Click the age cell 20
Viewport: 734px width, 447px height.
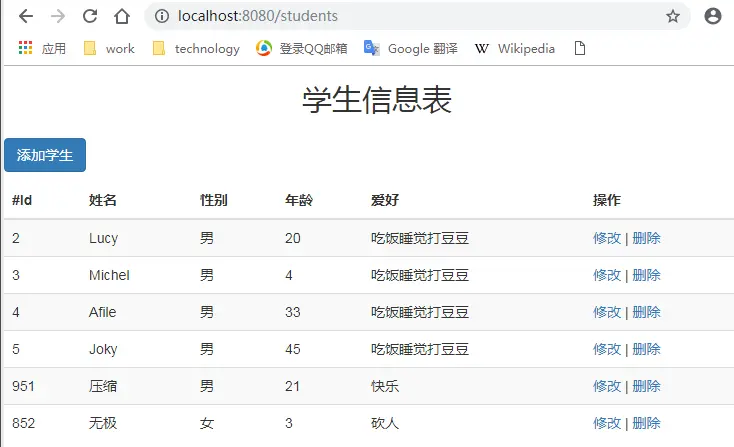click(x=293, y=238)
